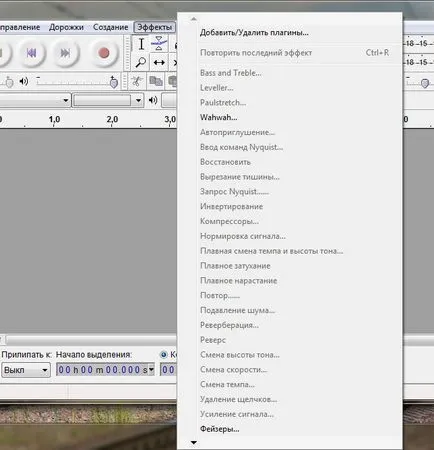
Task: Click the menu scroll-up arrow
Action: pyautogui.click(x=194, y=19)
